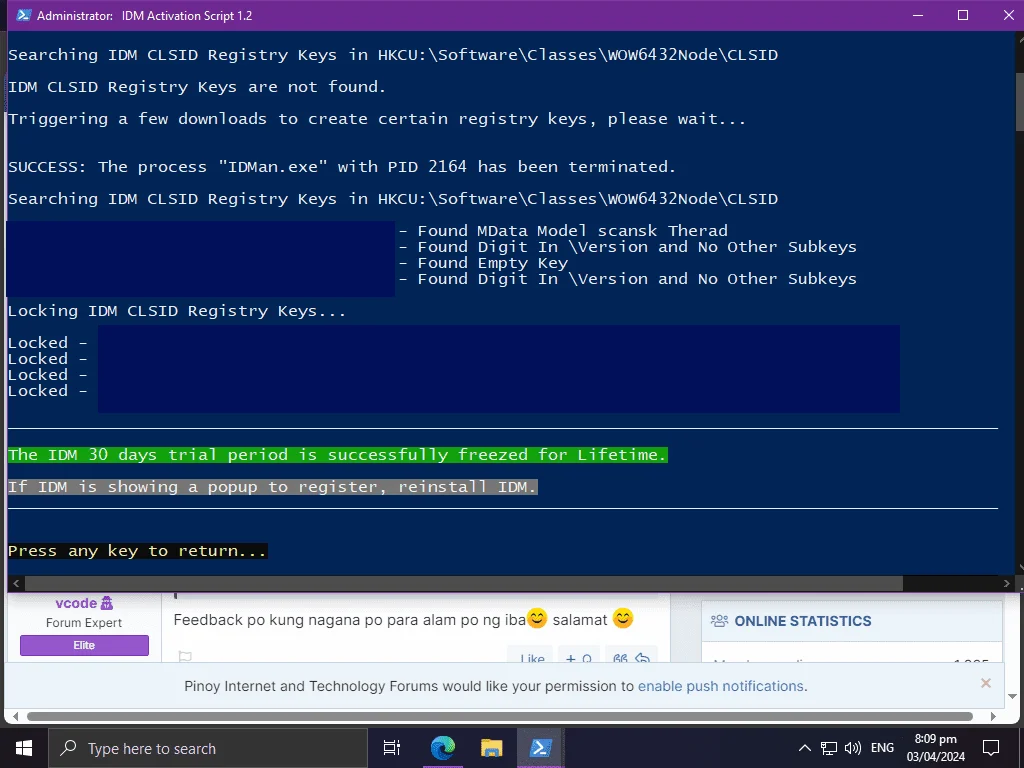Click the Elite badge under vcode
The height and width of the screenshot is (768, 1024).
(x=84, y=645)
